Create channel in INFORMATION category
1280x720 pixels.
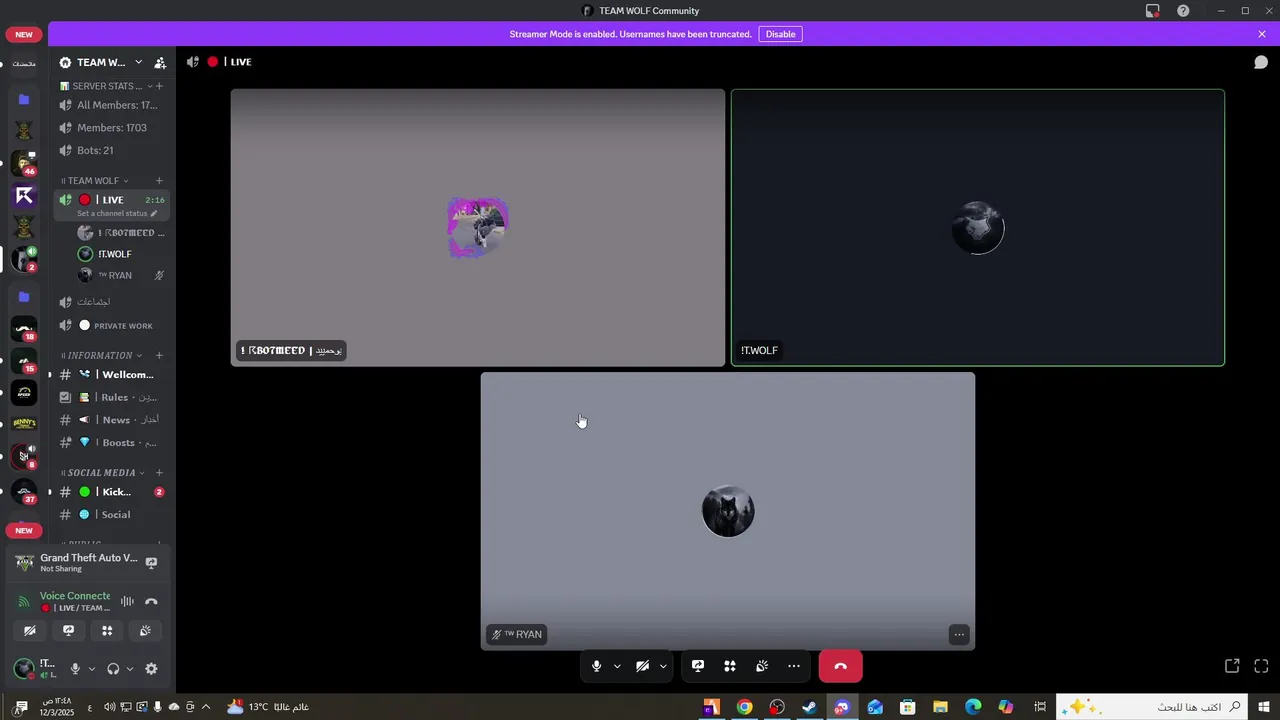(159, 355)
